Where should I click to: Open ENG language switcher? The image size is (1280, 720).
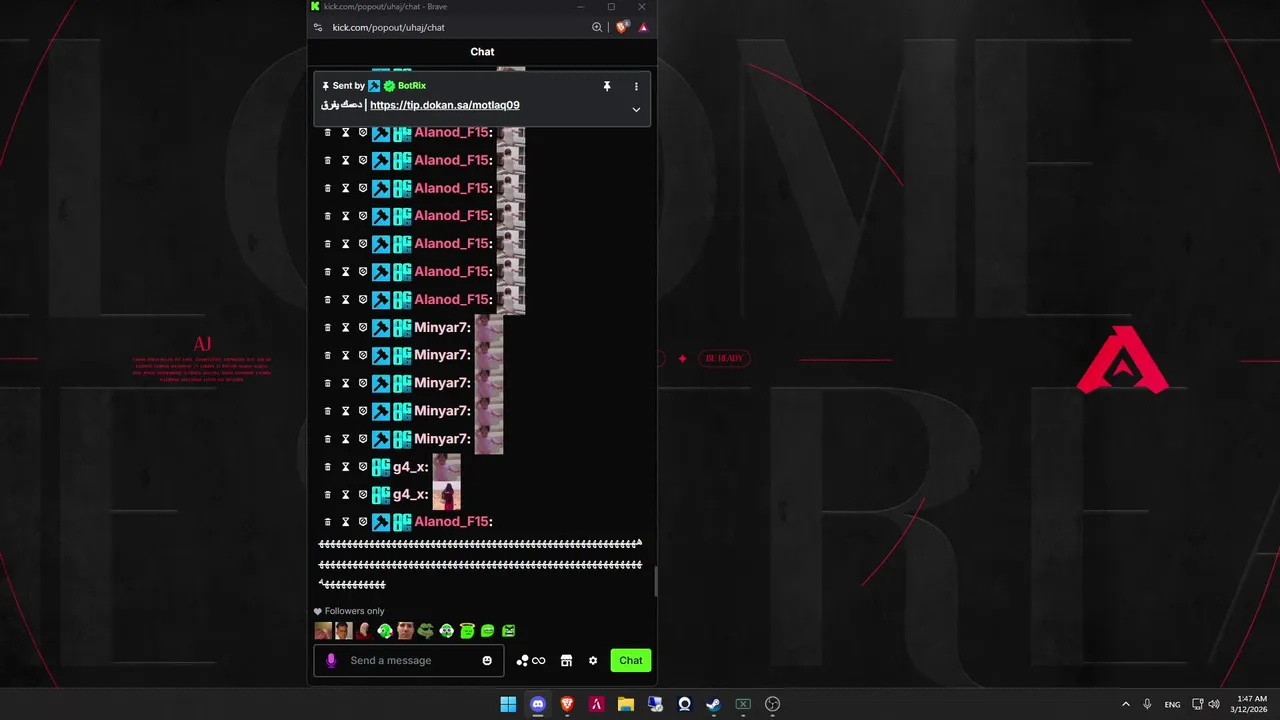pos(1172,704)
